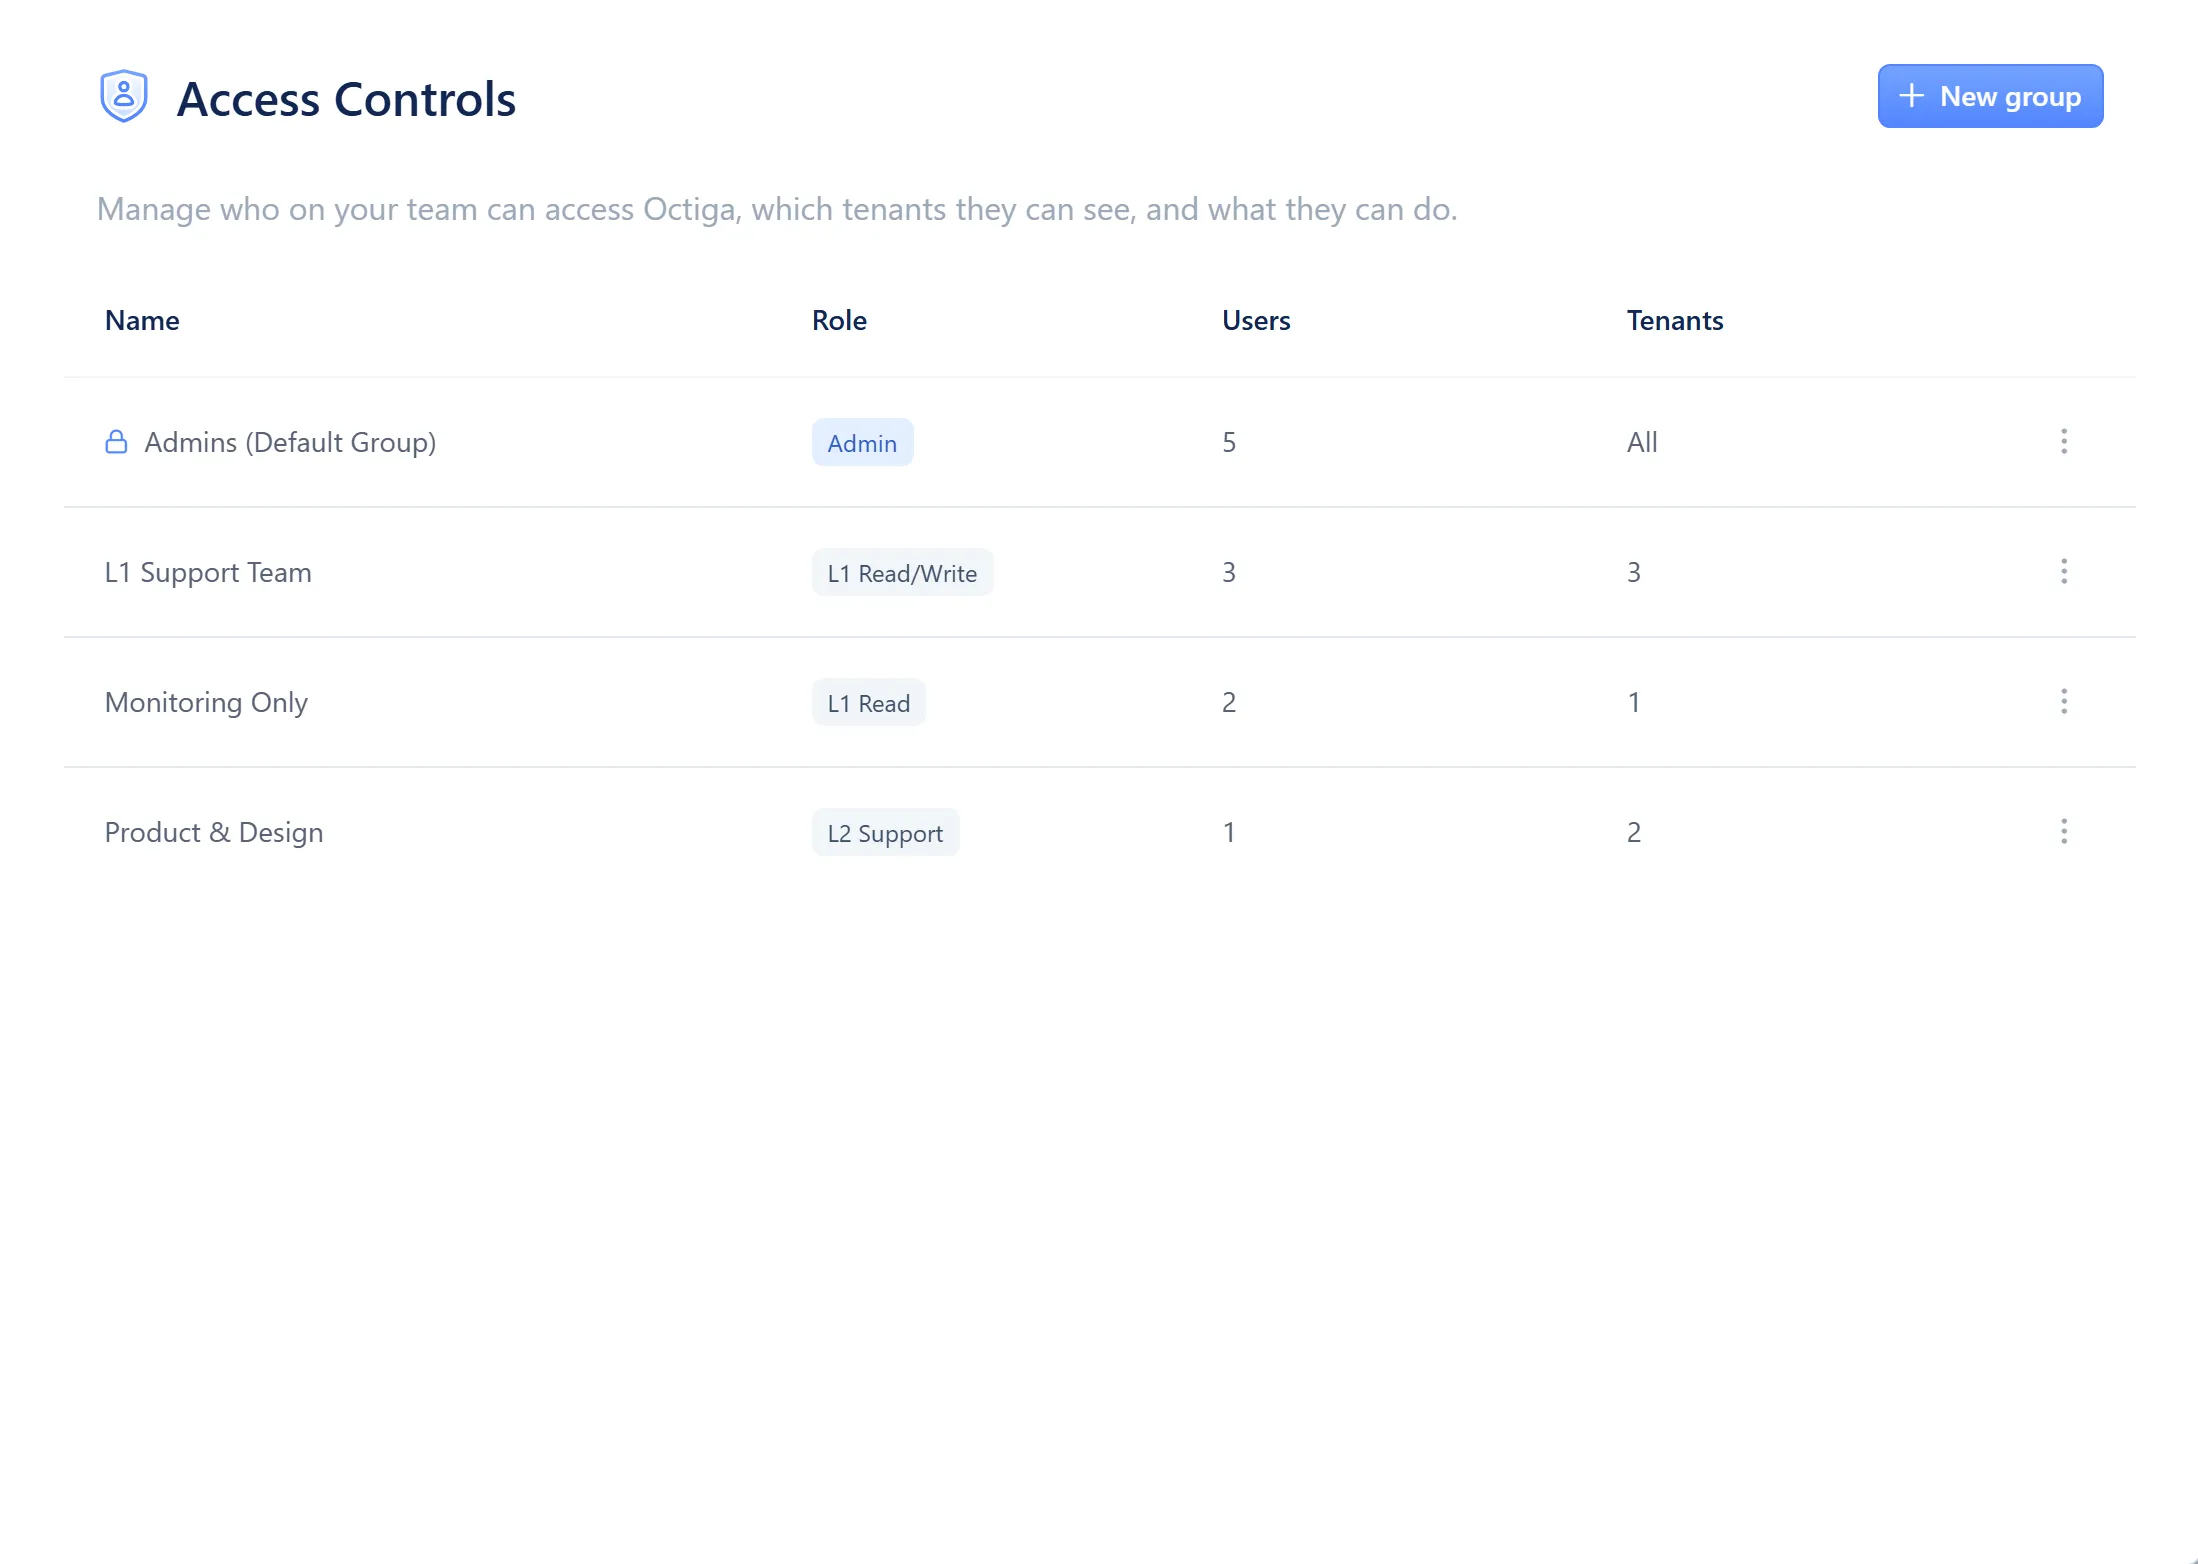The height and width of the screenshot is (1564, 2198).
Task: Click the Tenants value All for Admins
Action: [1642, 442]
